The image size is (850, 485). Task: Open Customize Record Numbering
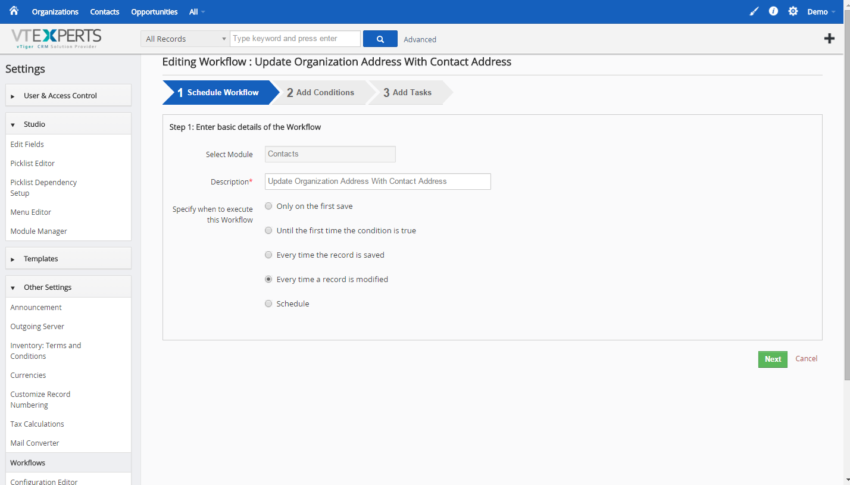click(40, 399)
